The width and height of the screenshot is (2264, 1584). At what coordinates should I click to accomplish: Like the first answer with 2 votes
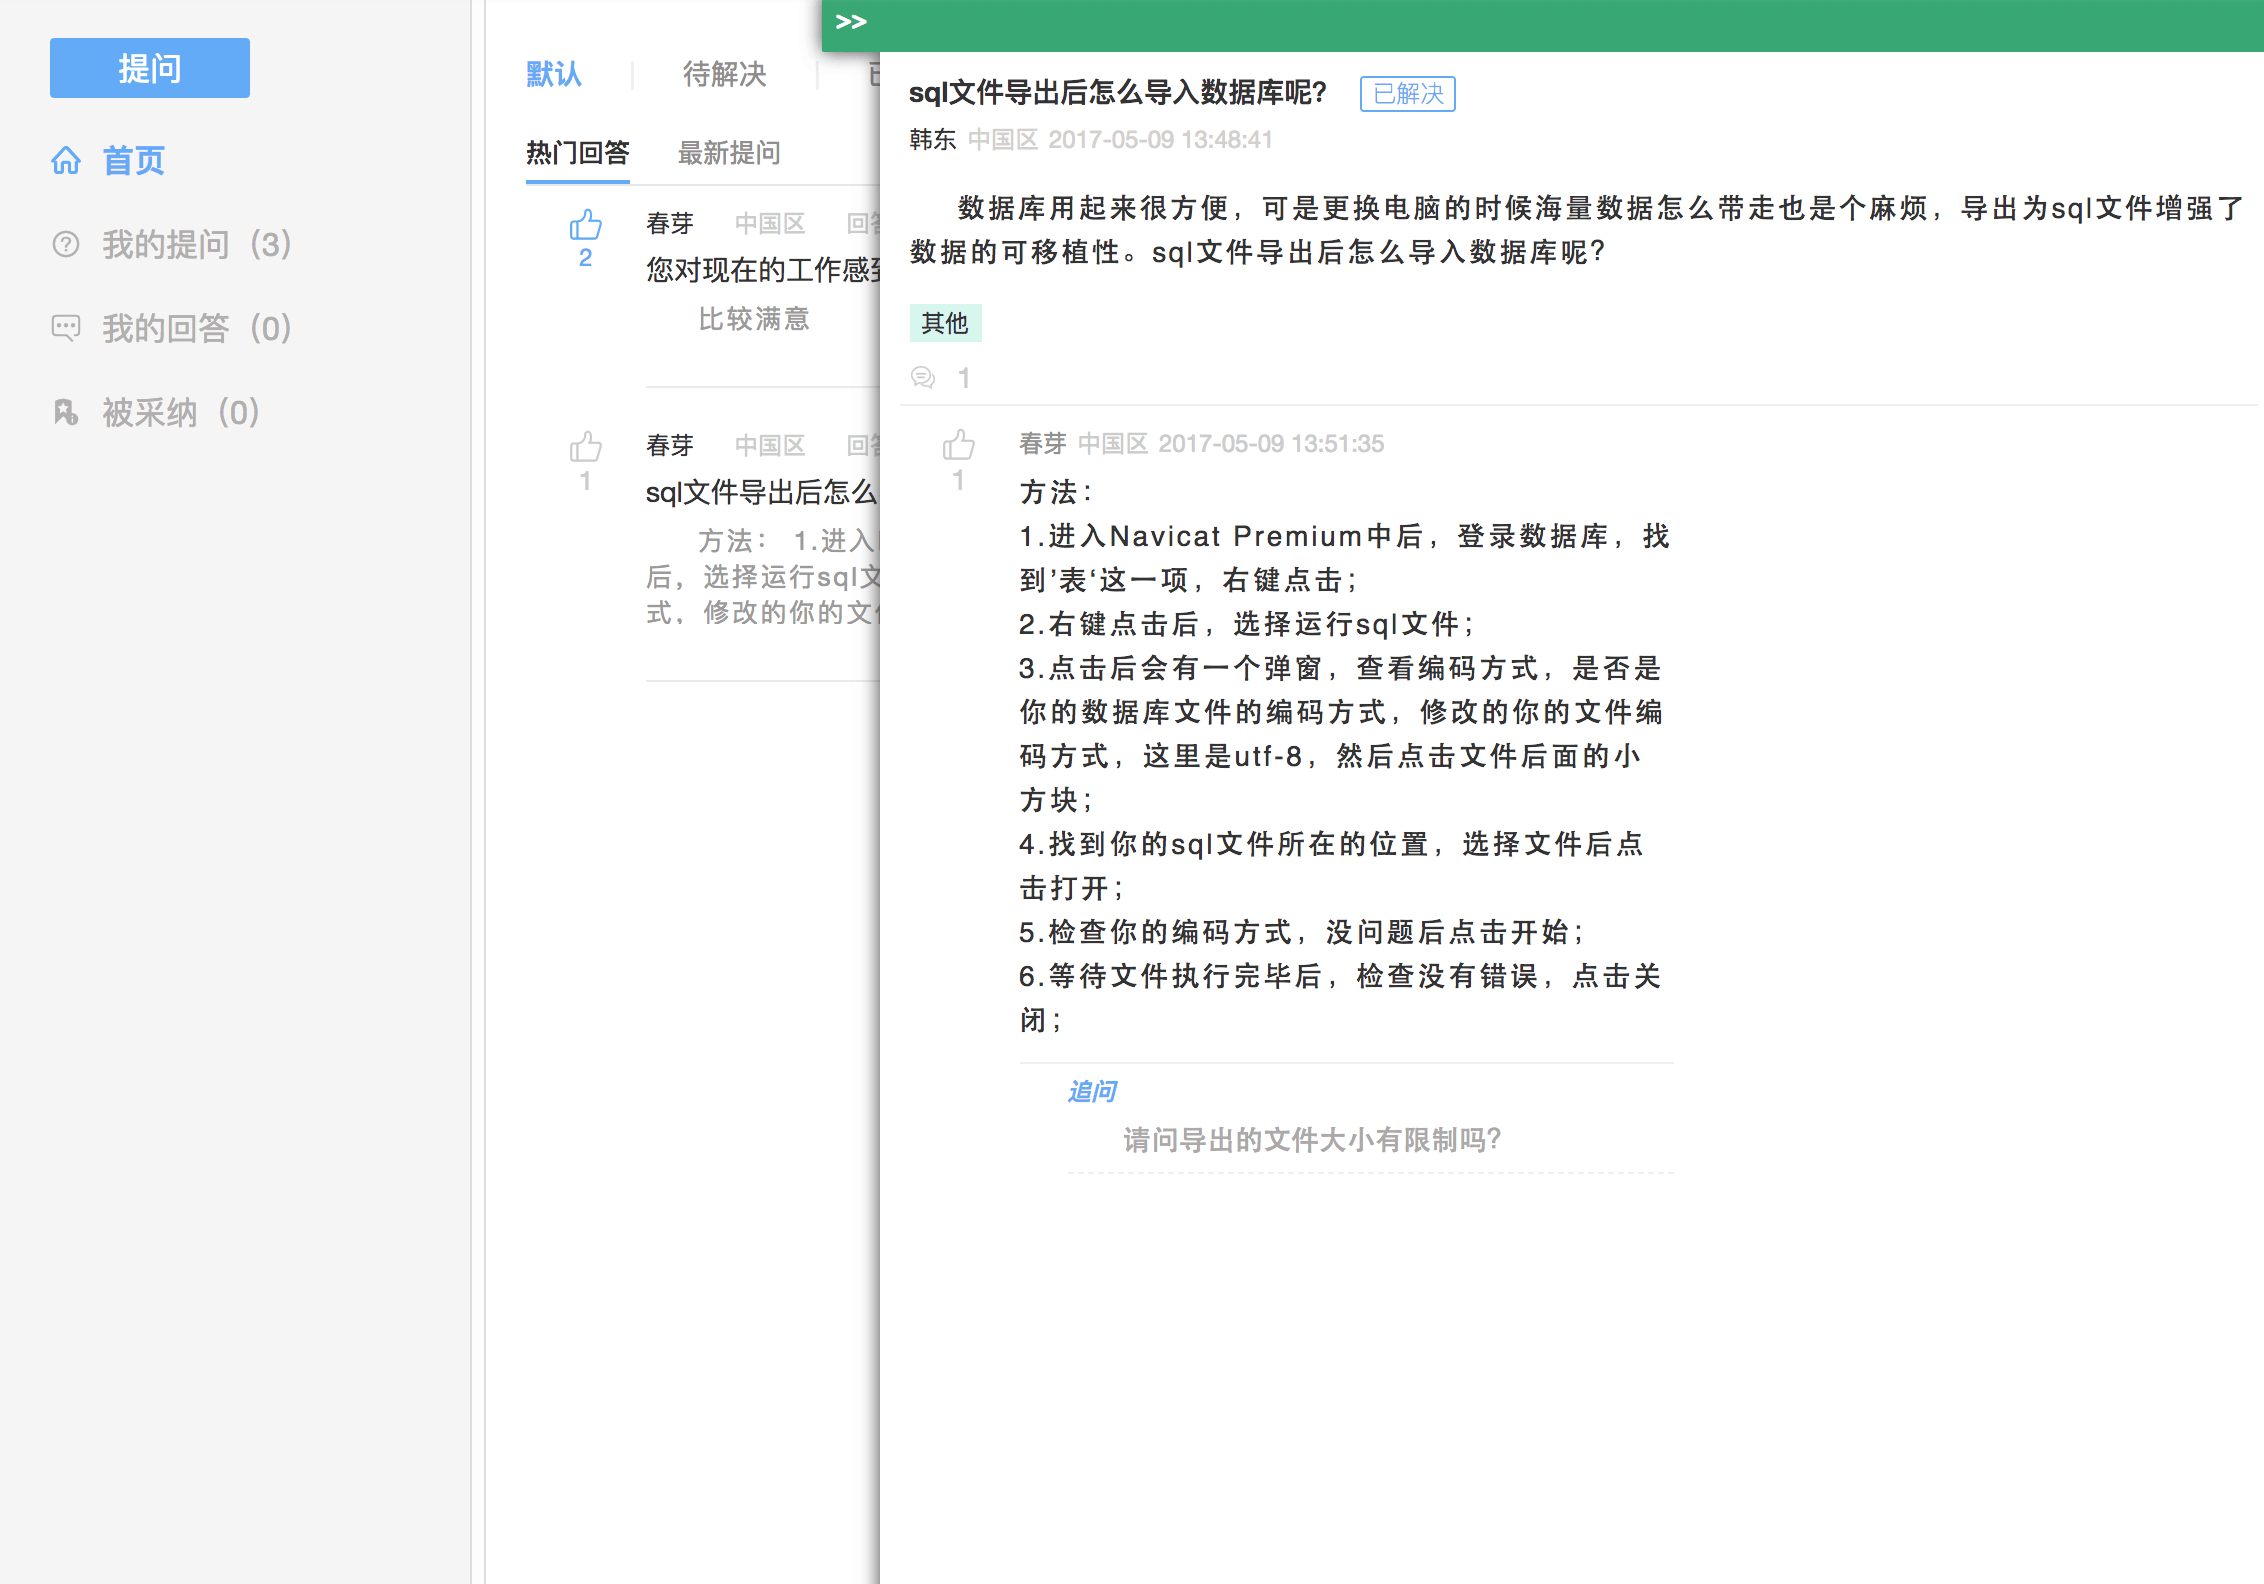[586, 226]
